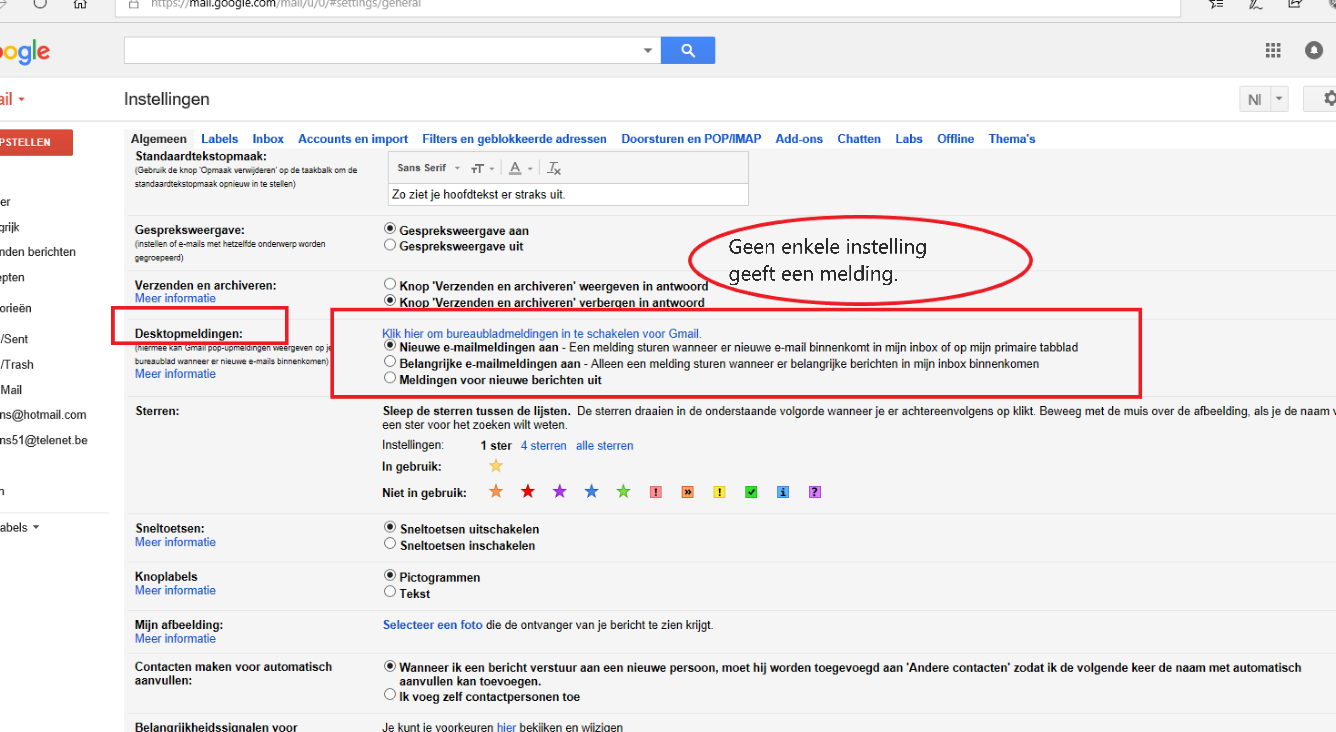
Task: Open the Google apps grid icon
Action: pyautogui.click(x=1273, y=50)
